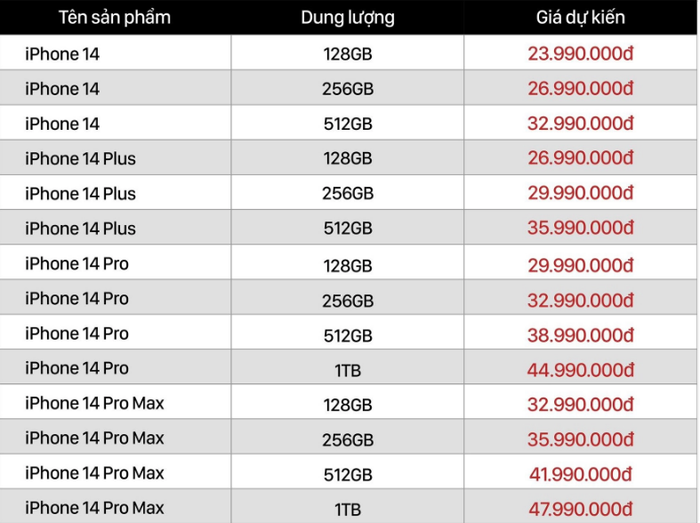The width and height of the screenshot is (700, 523).
Task: Select the 35.990.000đ price for iPhone 14 Plus
Action: click(580, 228)
